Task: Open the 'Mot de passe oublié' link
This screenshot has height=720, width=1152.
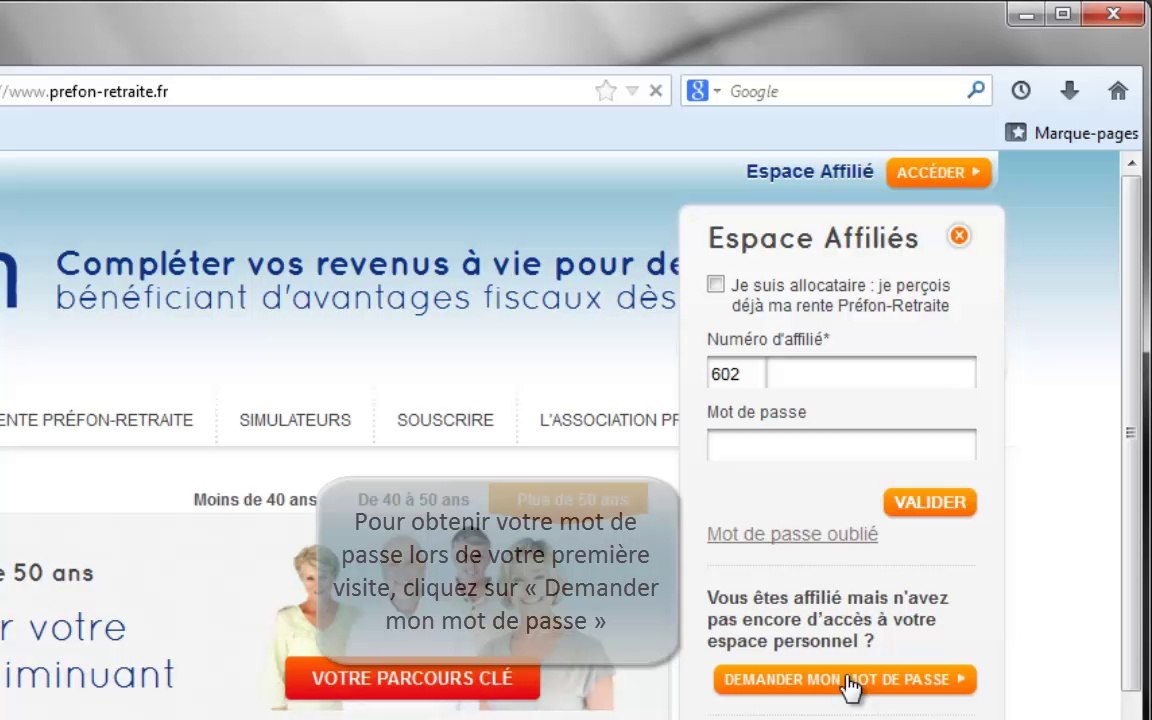Action: [792, 534]
